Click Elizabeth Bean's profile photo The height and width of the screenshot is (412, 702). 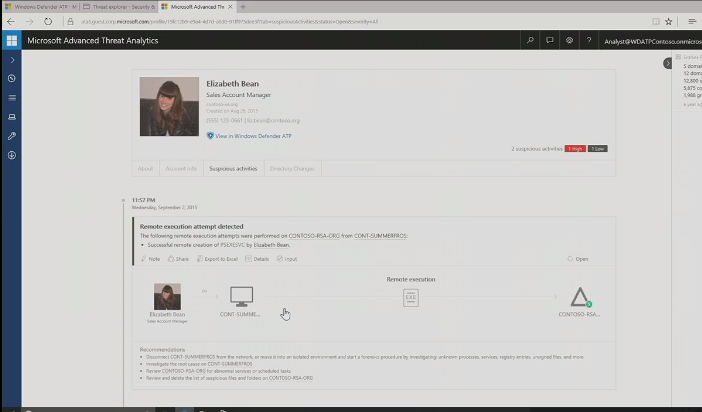169,107
